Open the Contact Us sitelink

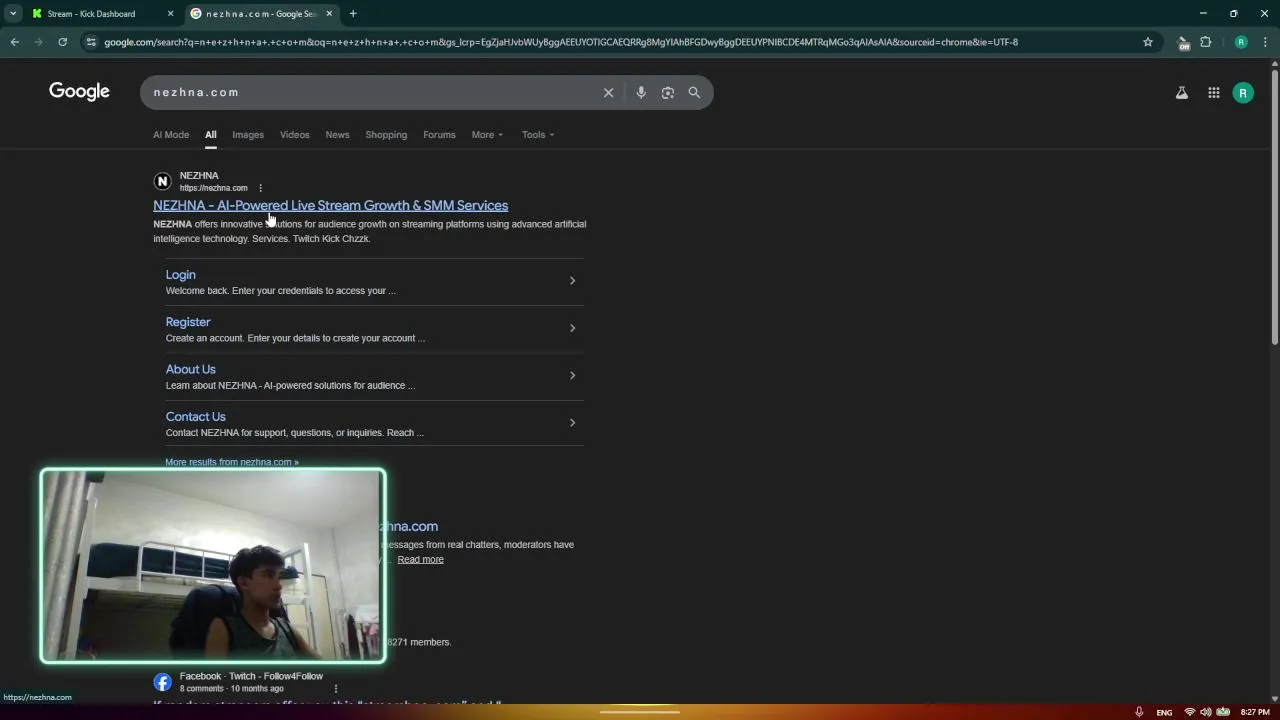[195, 417]
